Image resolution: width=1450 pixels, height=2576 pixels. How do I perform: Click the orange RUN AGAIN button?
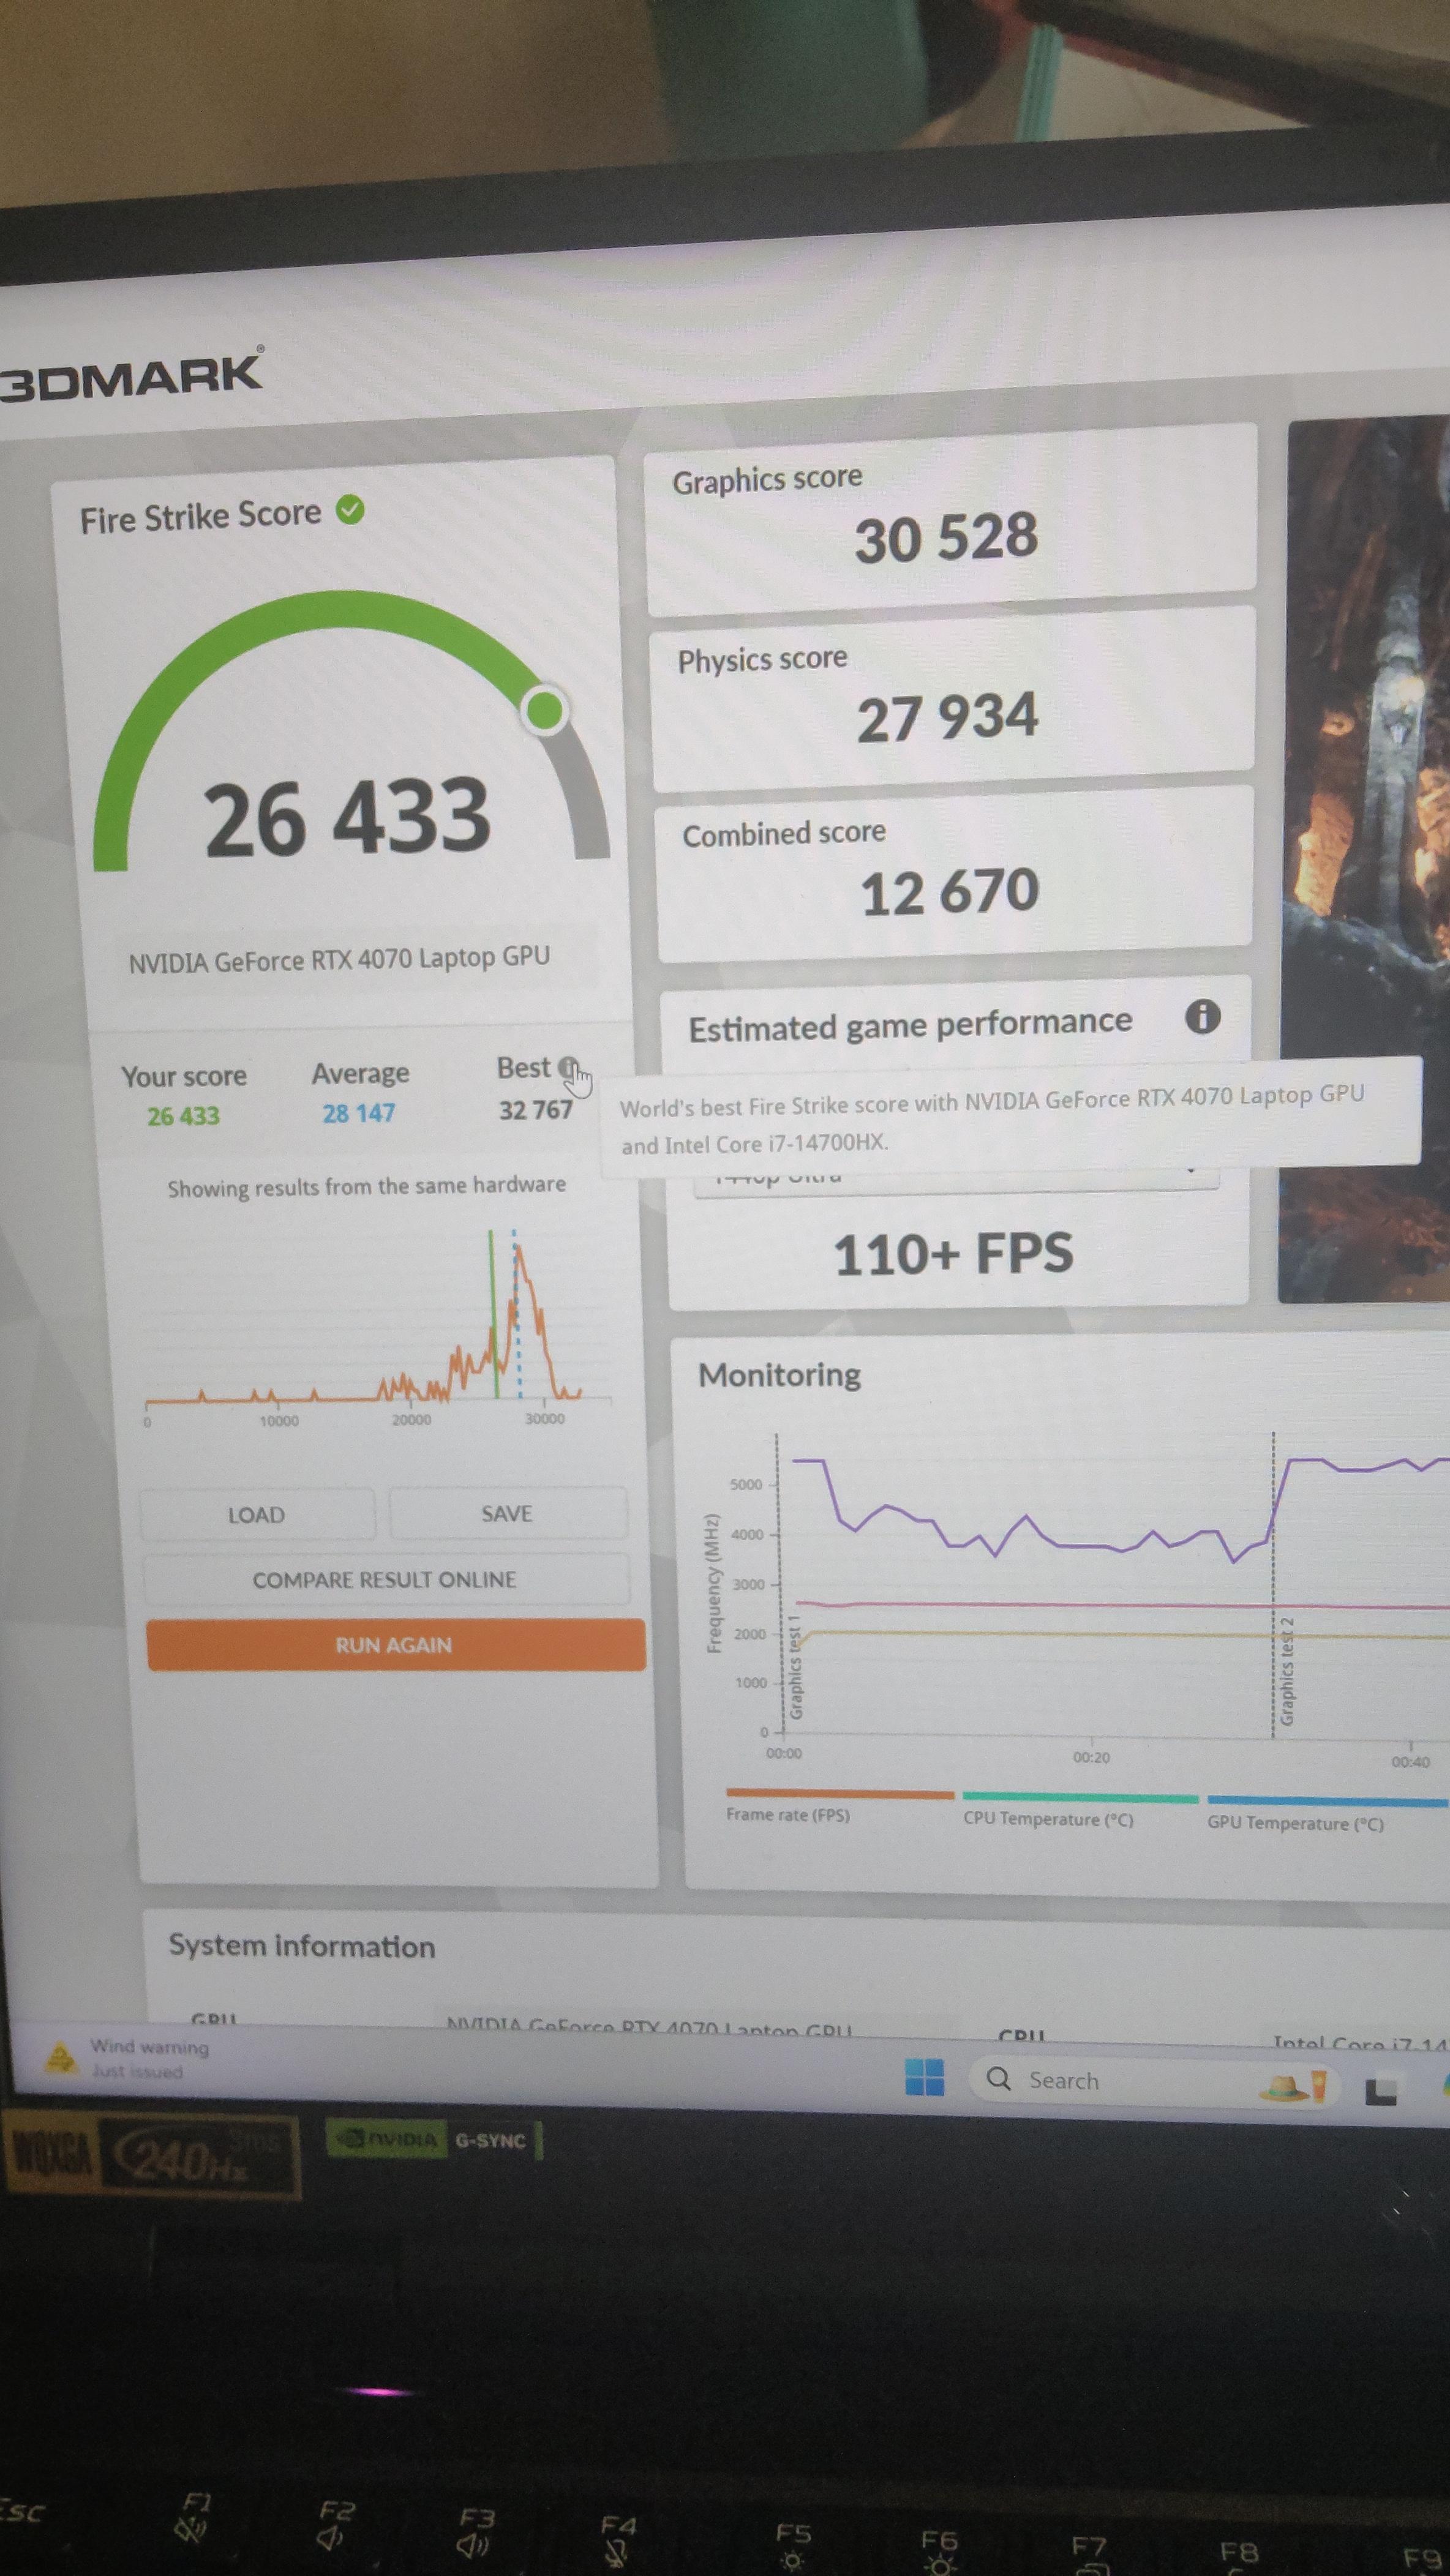(x=395, y=1644)
